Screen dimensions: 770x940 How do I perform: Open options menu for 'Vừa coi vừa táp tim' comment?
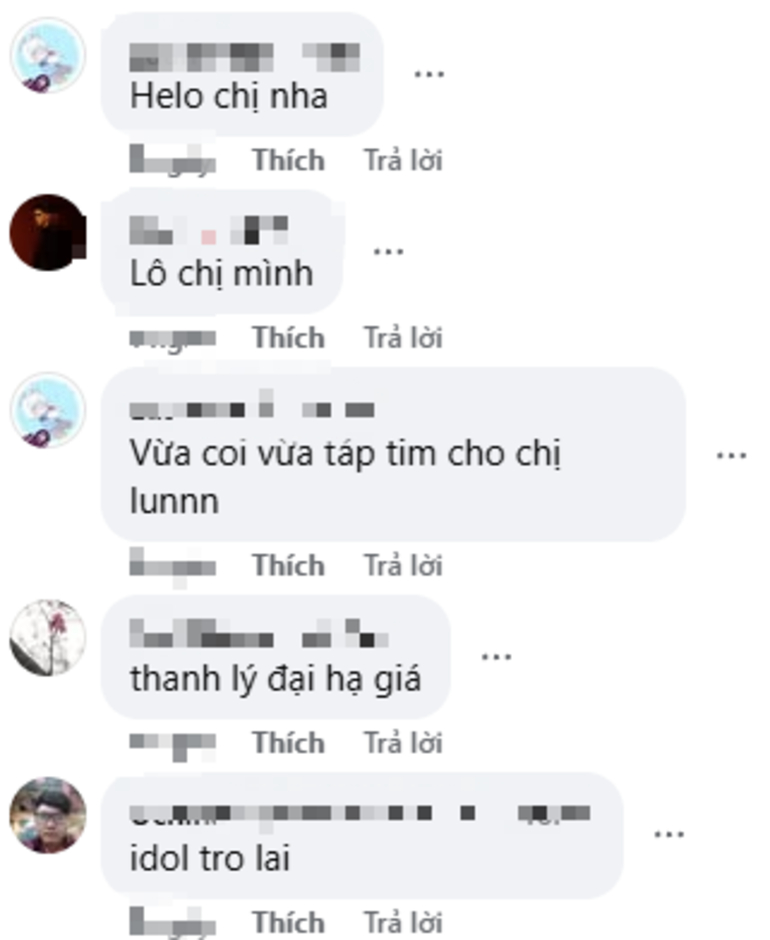coord(732,456)
